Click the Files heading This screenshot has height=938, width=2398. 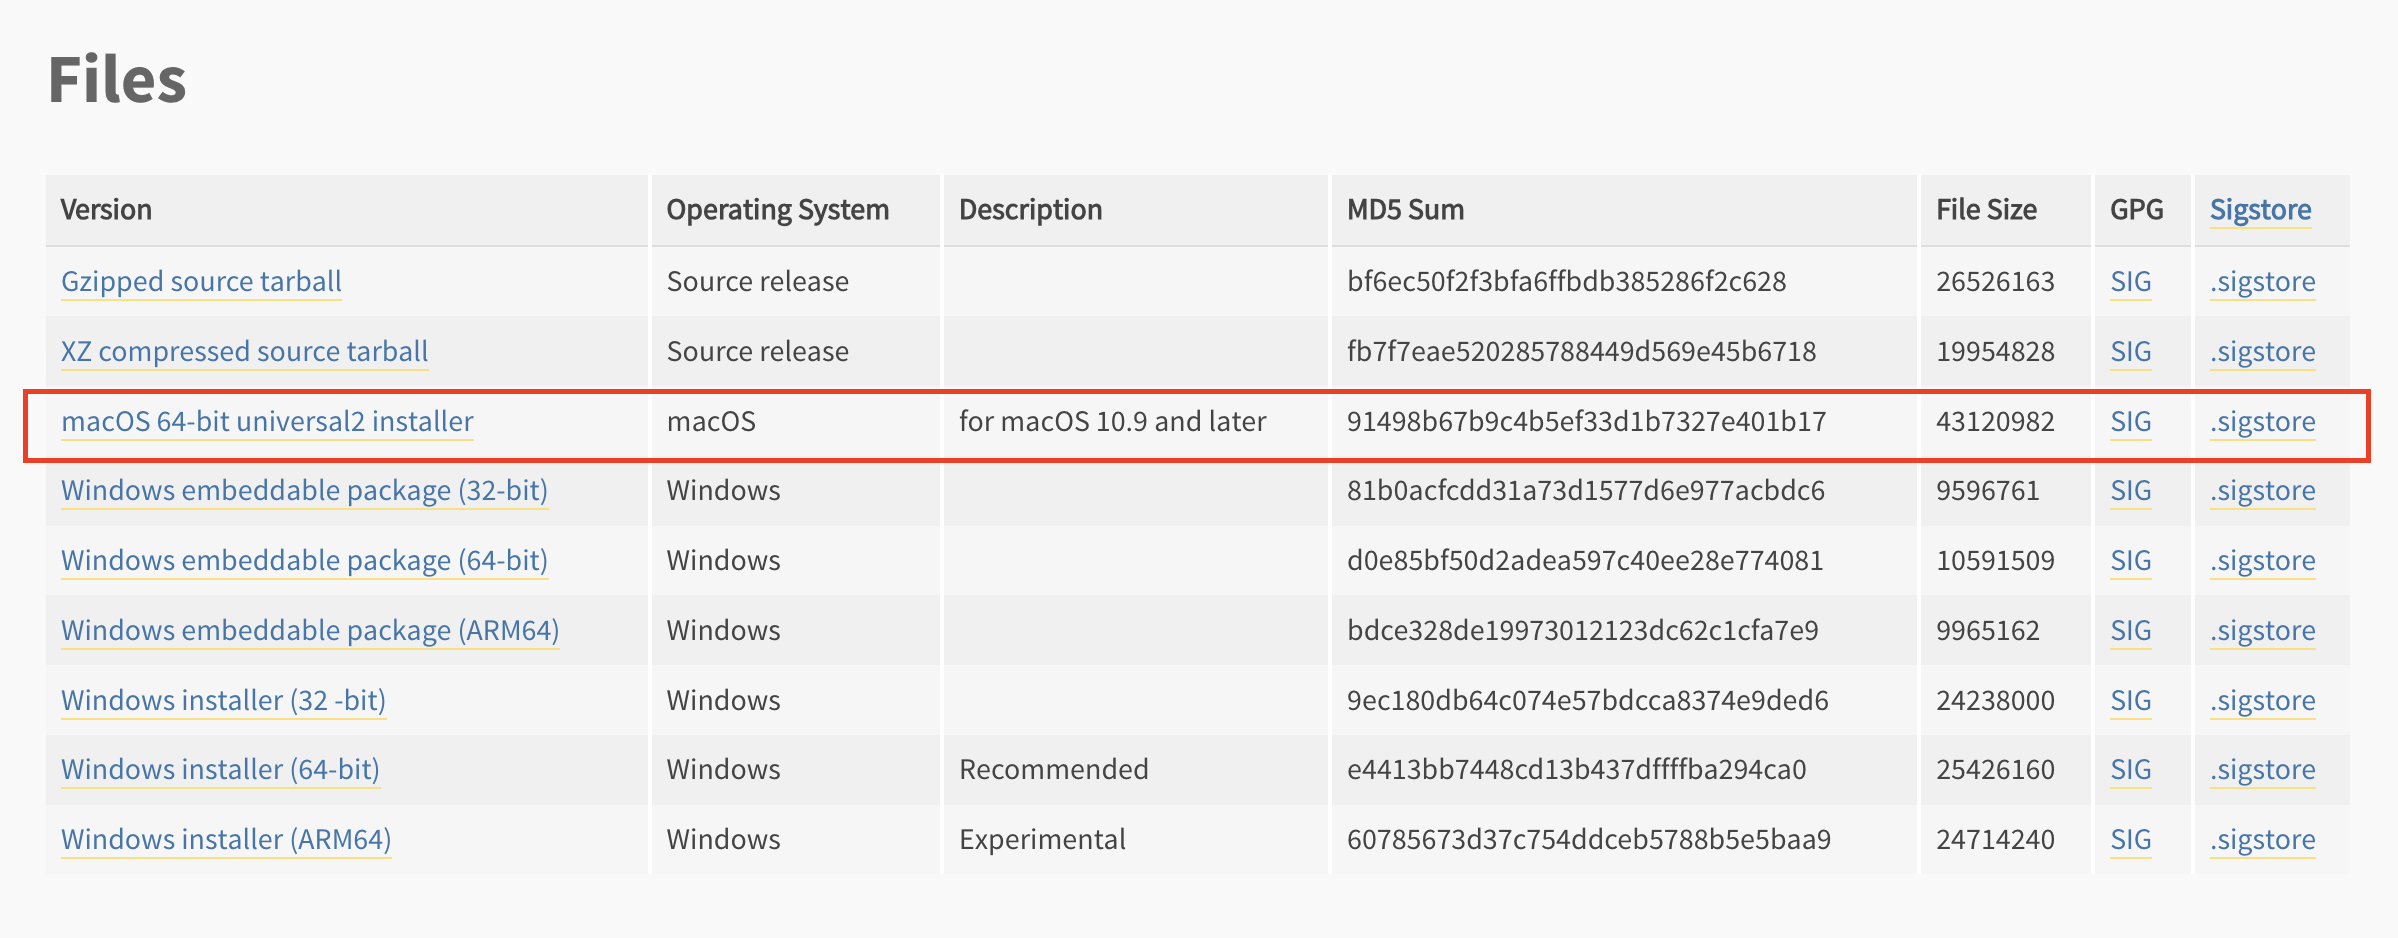[x=117, y=80]
